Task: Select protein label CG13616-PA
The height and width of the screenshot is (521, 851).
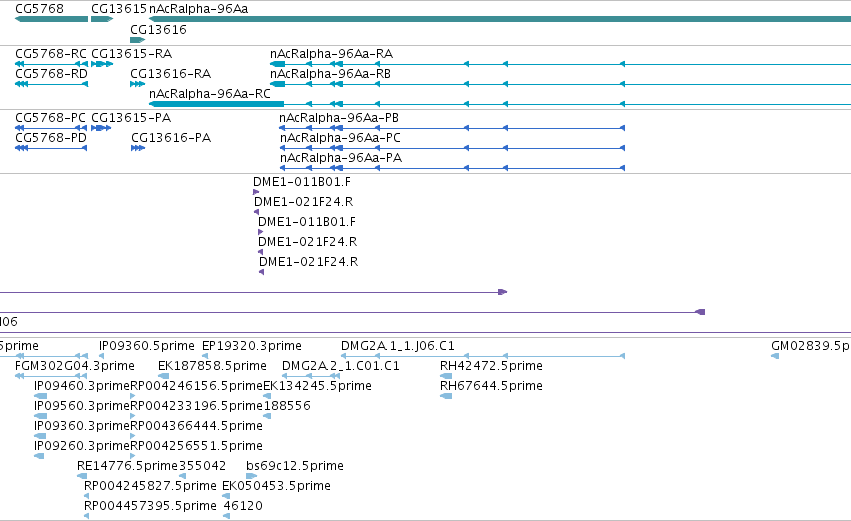Action: pyautogui.click(x=171, y=138)
